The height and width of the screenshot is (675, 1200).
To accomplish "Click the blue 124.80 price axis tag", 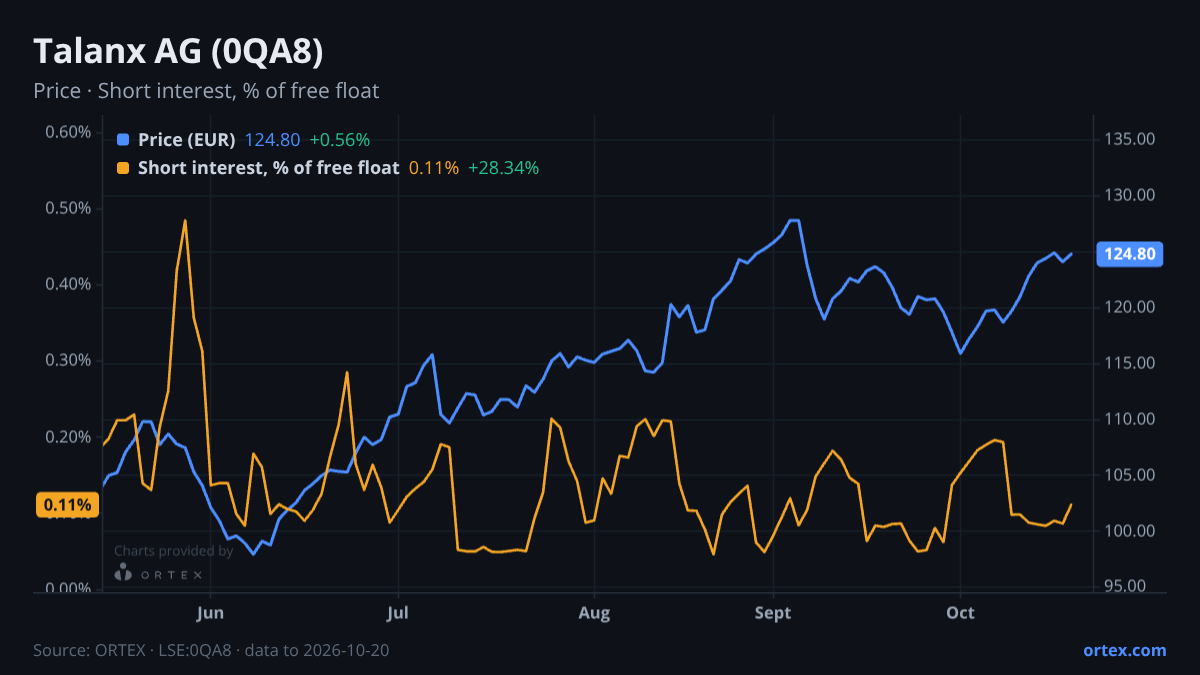I will 1131,254.
